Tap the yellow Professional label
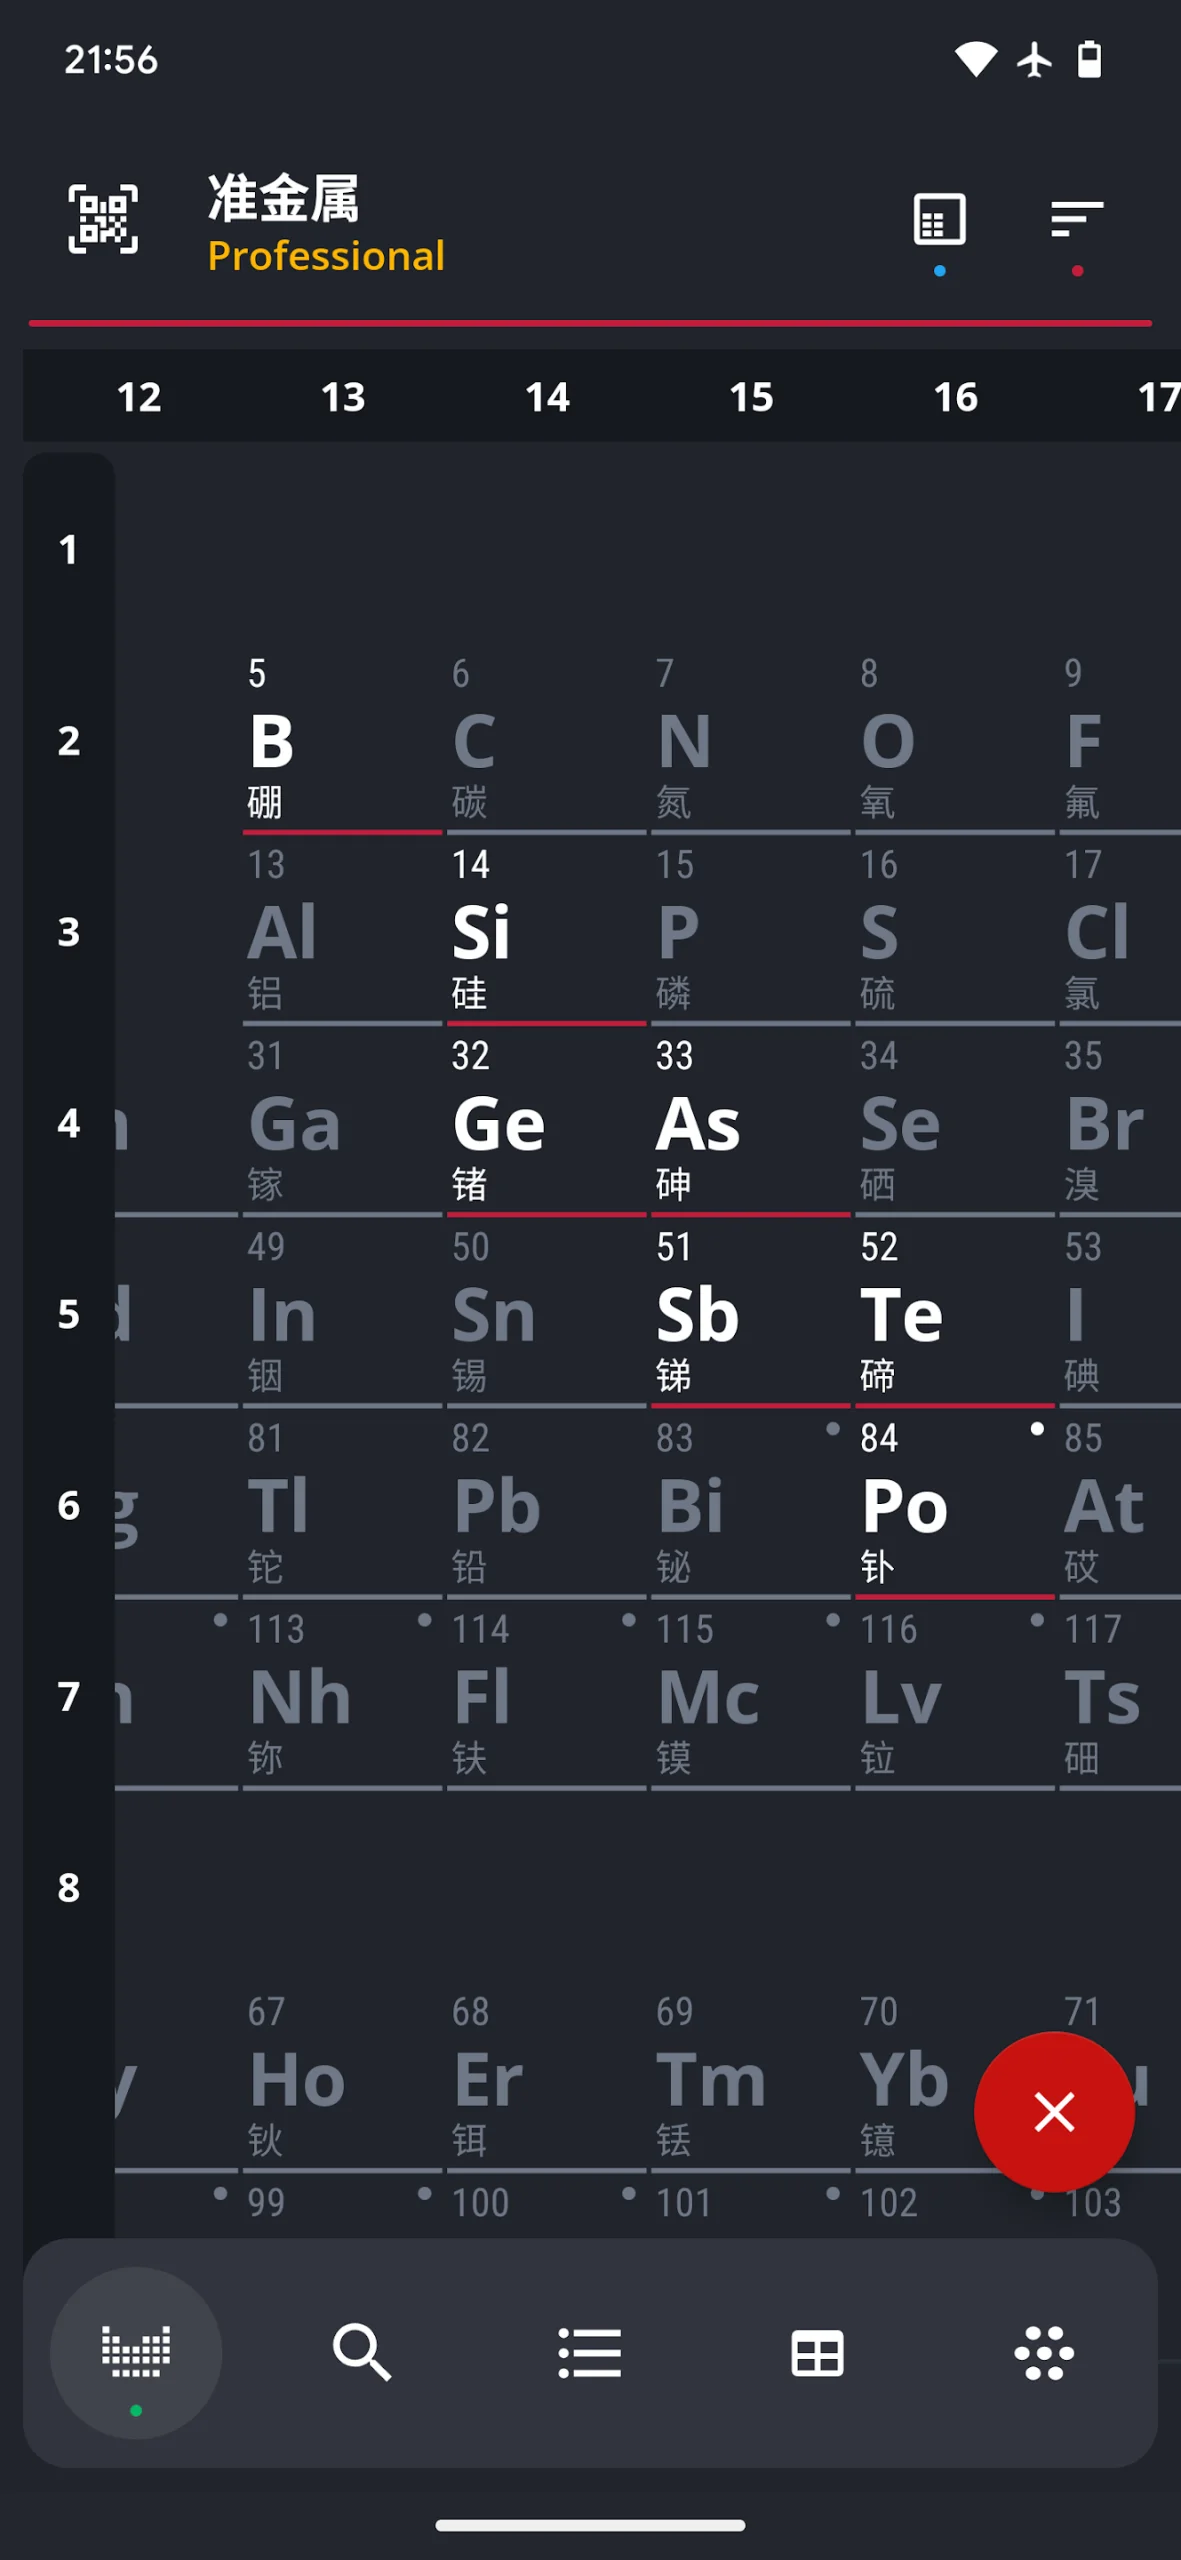1181x2560 pixels. [326, 256]
